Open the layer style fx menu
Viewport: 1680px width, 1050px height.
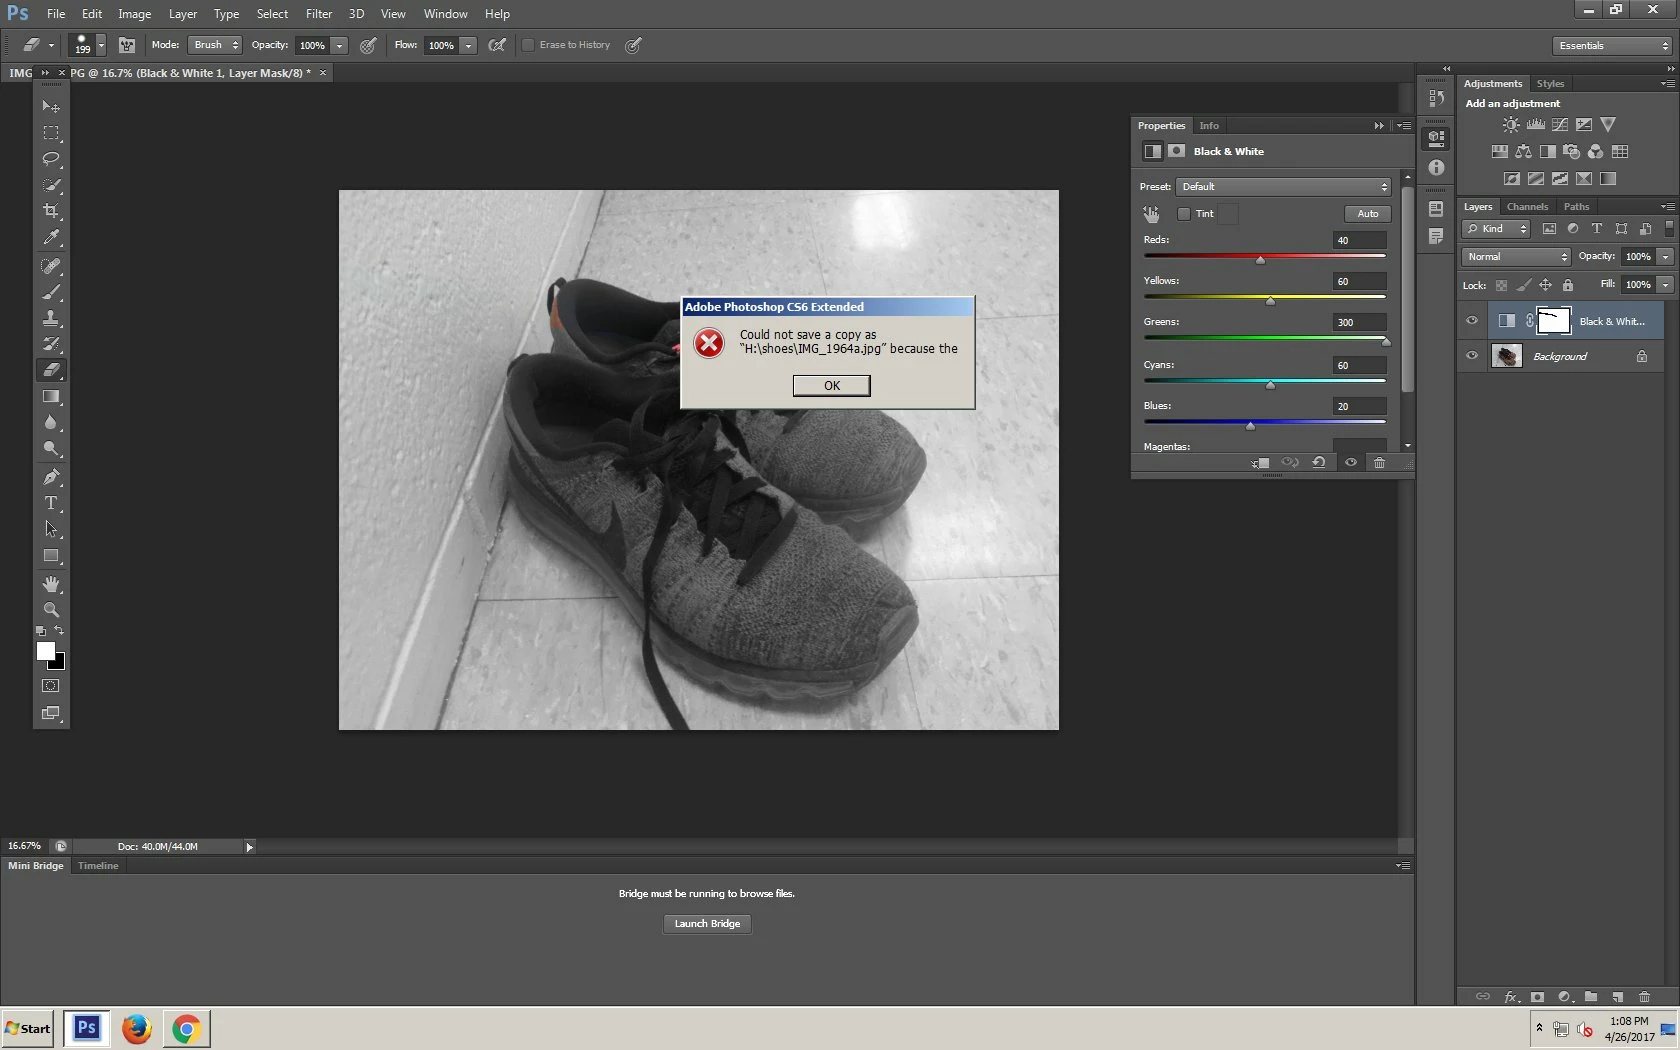pos(1511,997)
